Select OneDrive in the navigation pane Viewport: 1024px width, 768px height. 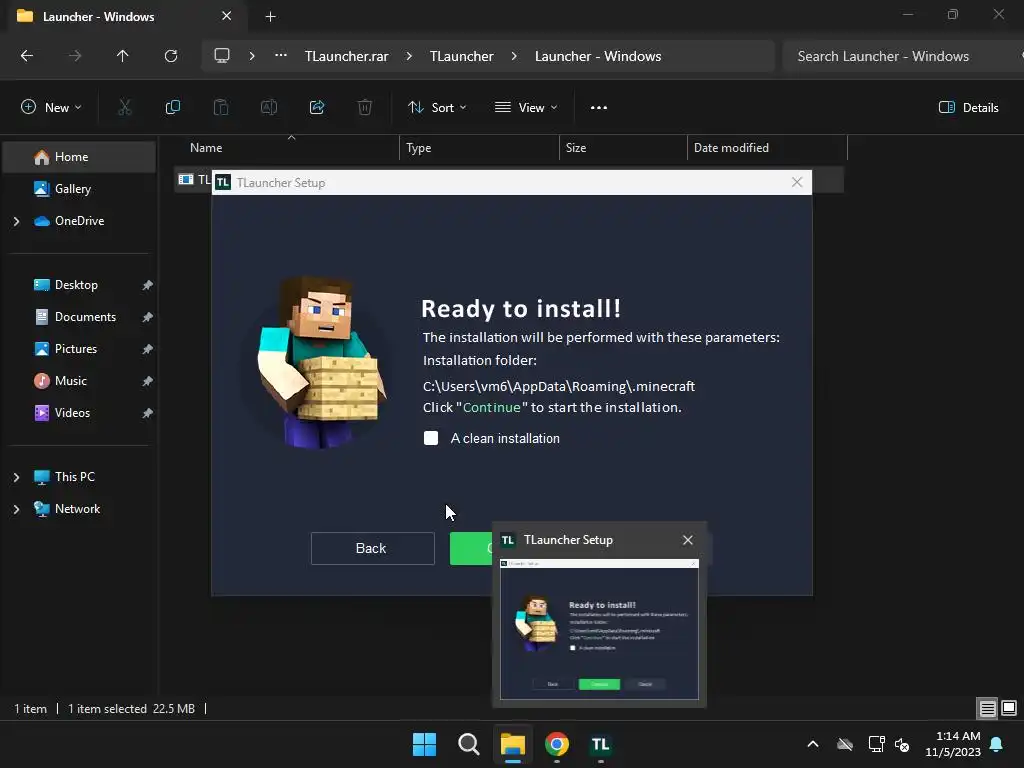[x=79, y=221]
